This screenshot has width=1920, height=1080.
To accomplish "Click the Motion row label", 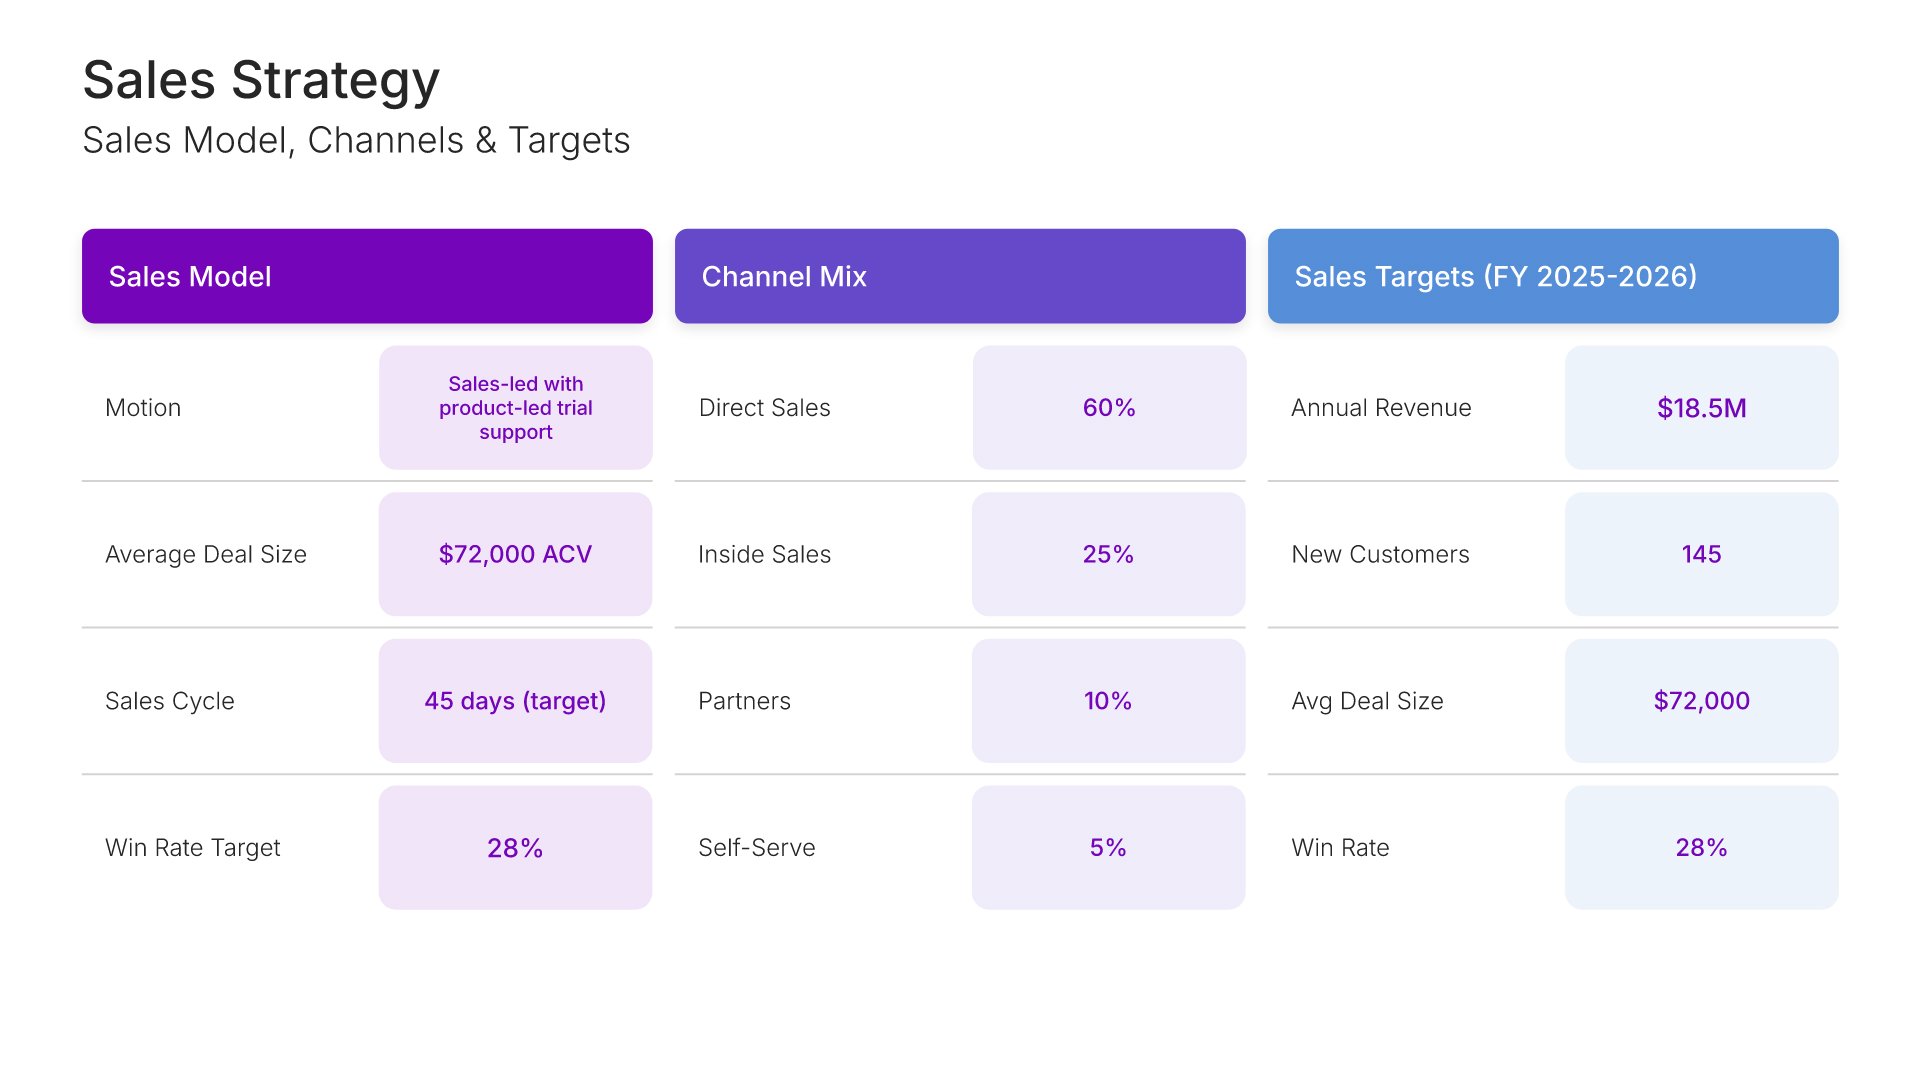I will click(x=143, y=408).
